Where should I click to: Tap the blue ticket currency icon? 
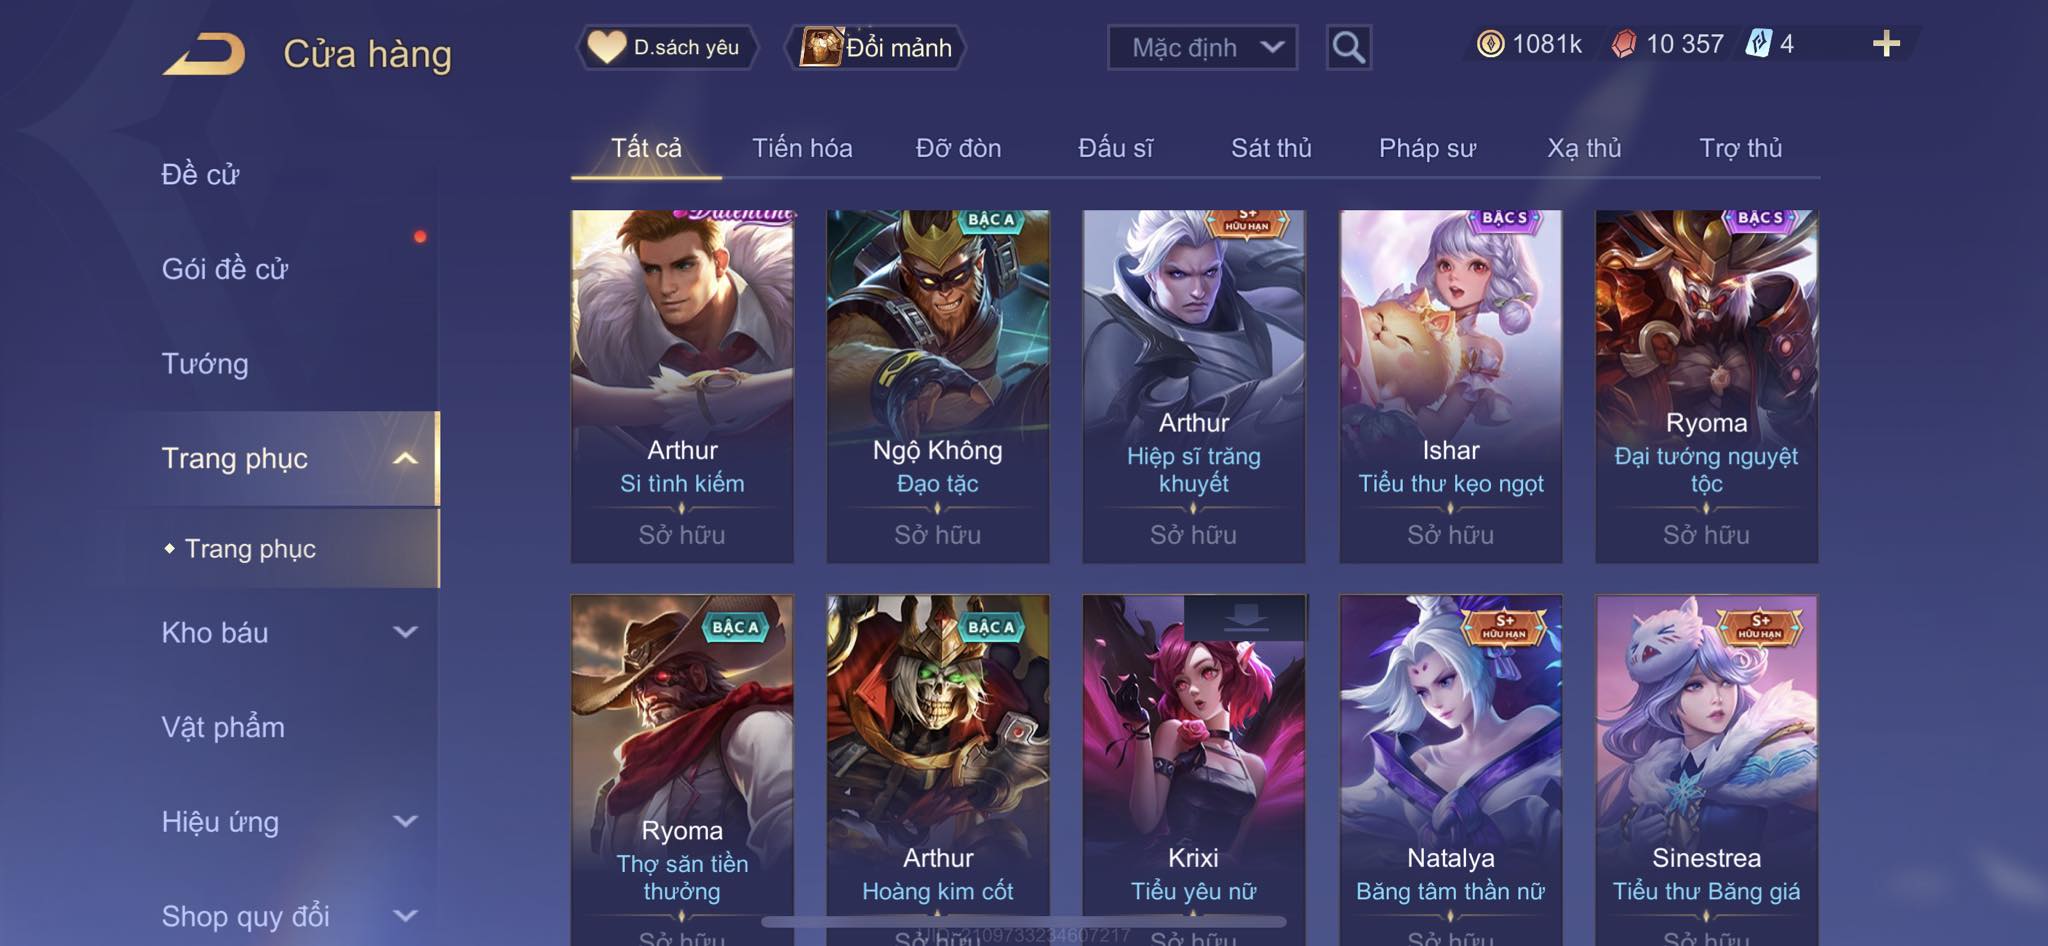pyautogui.click(x=1758, y=44)
